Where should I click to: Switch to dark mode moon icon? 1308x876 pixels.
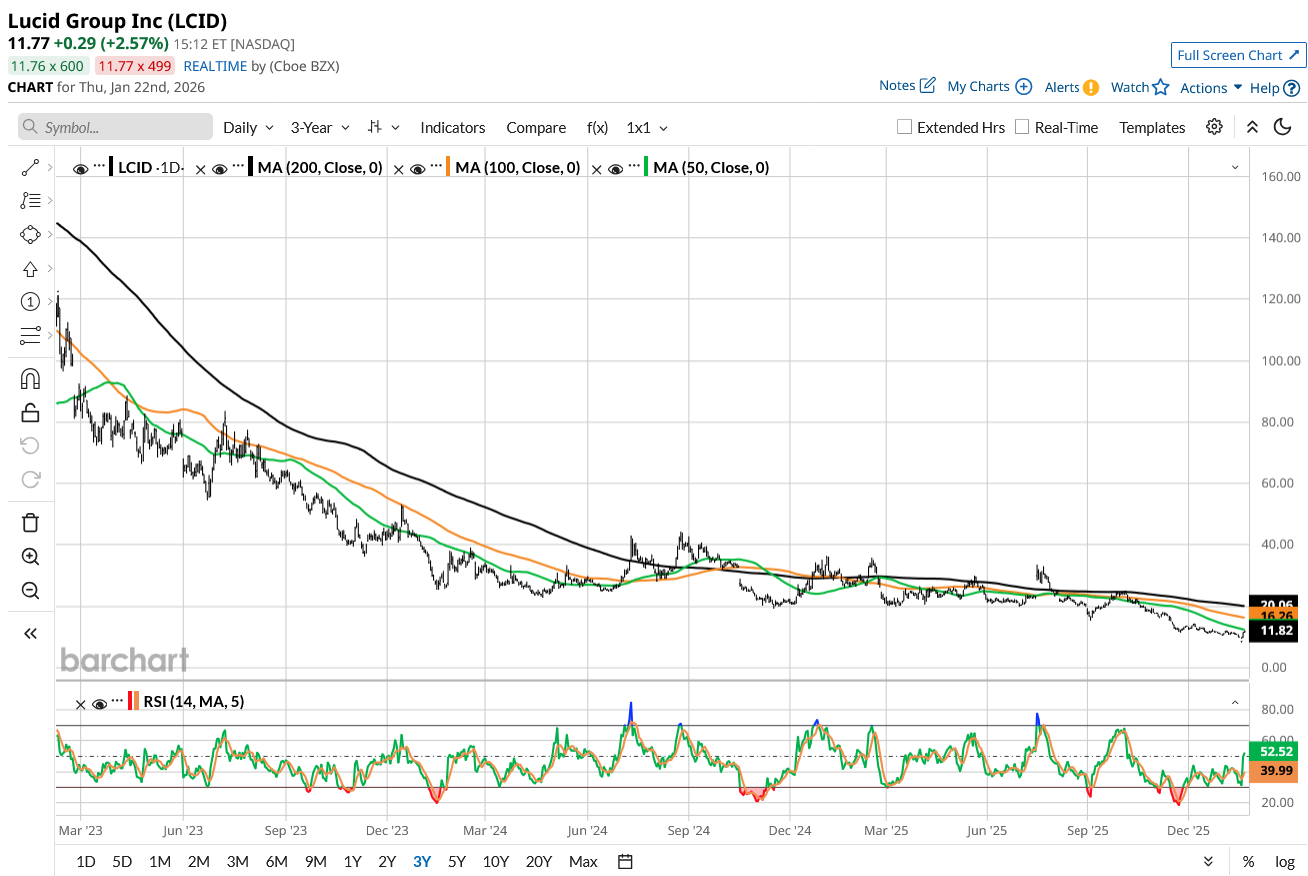(x=1282, y=127)
